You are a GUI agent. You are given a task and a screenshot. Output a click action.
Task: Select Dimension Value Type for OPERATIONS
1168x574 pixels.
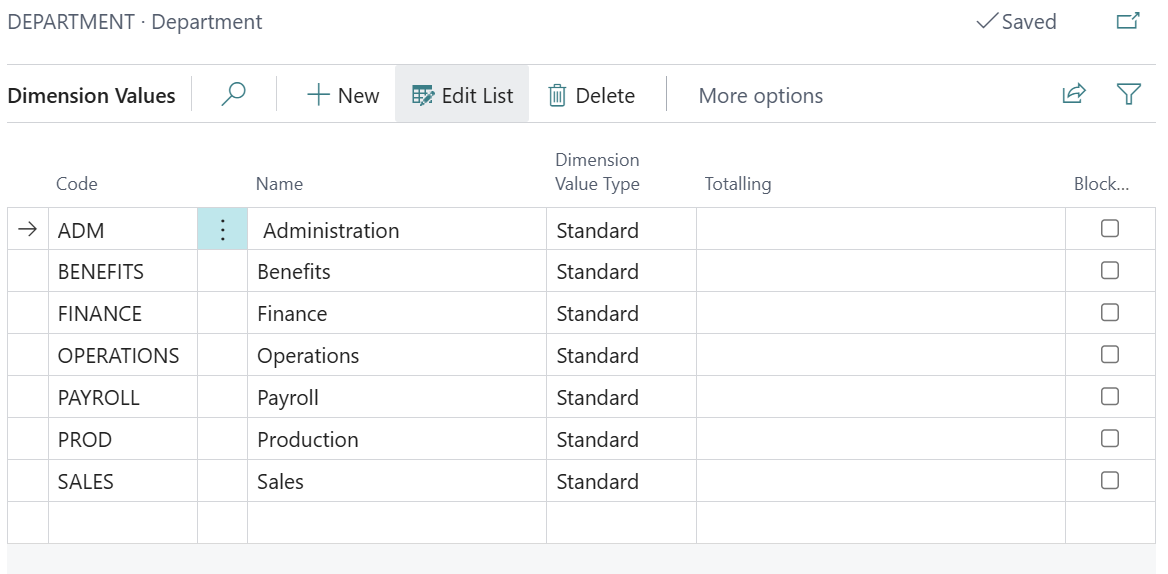click(621, 355)
